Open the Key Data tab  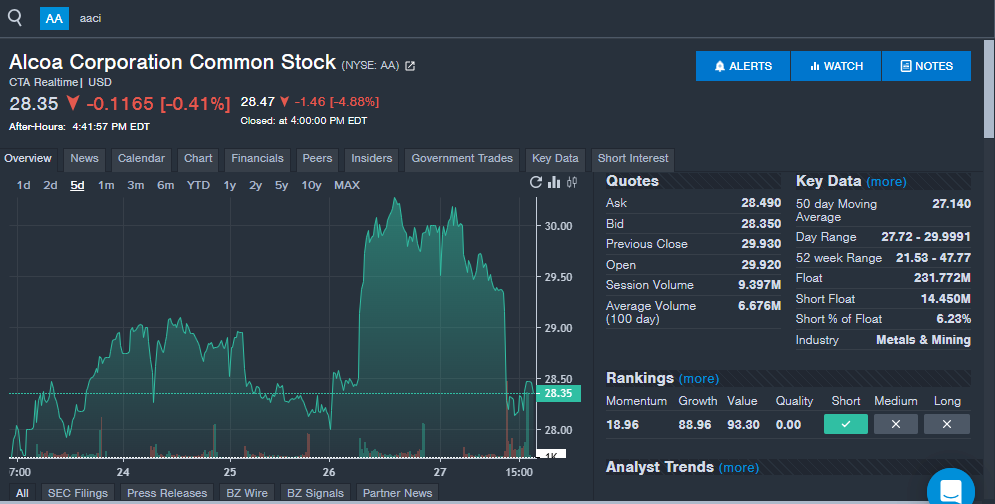pyautogui.click(x=555, y=159)
